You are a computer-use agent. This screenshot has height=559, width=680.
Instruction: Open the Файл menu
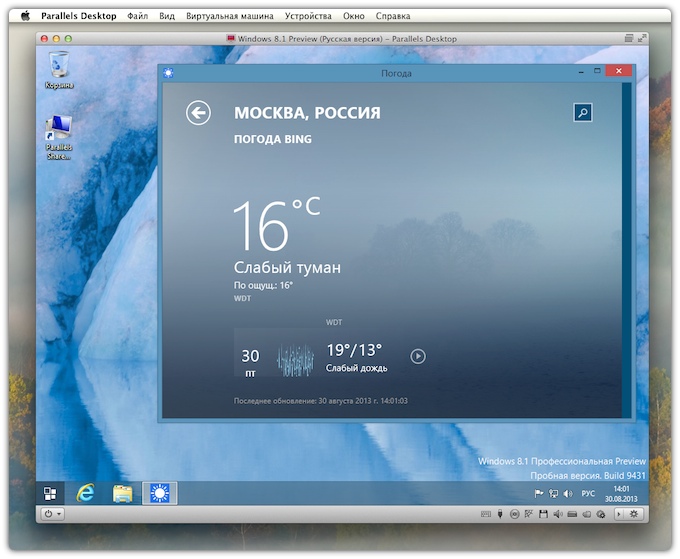point(137,16)
